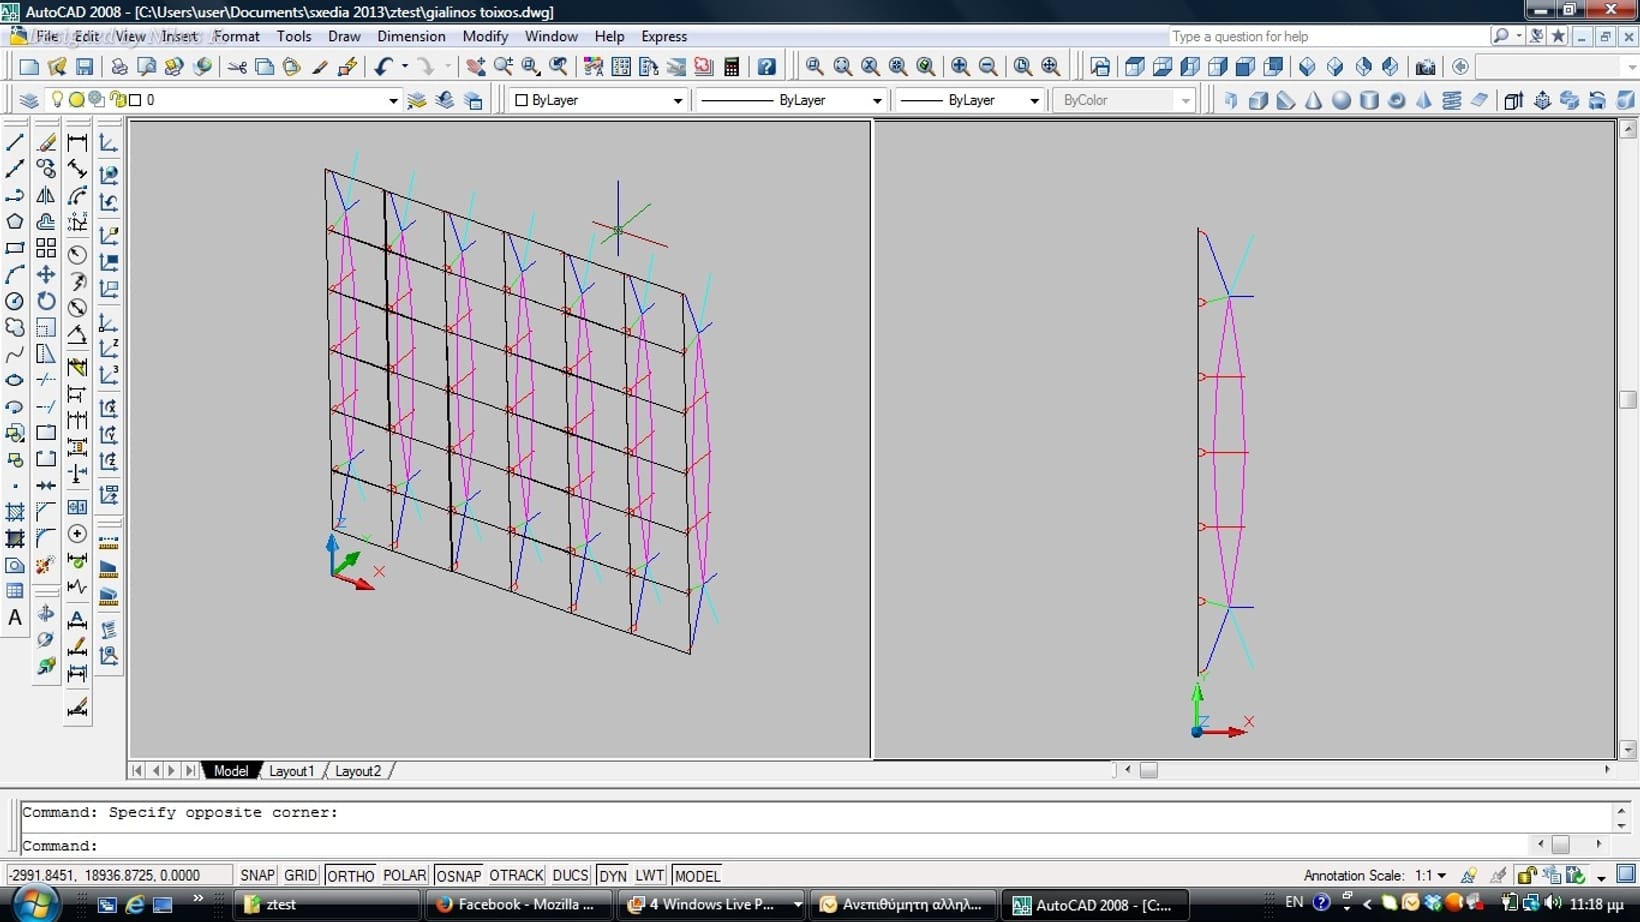Click the Undo arrow icon
The image size is (1640, 922).
click(x=383, y=67)
